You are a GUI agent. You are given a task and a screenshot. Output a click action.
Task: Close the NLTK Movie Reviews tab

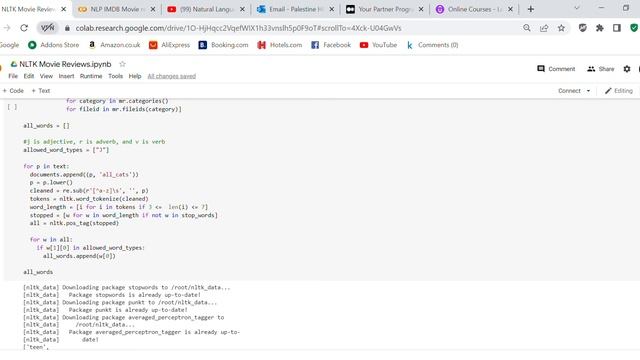(x=63, y=9)
